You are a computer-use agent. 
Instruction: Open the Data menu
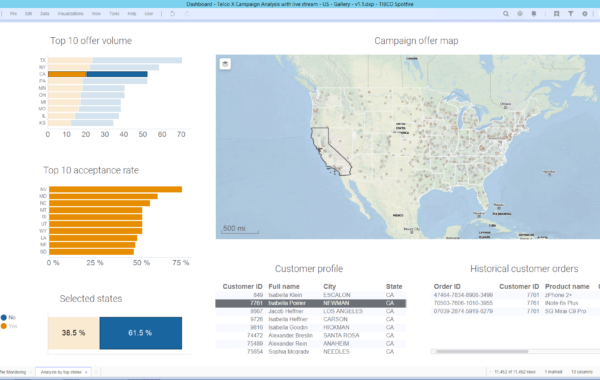tap(45, 13)
